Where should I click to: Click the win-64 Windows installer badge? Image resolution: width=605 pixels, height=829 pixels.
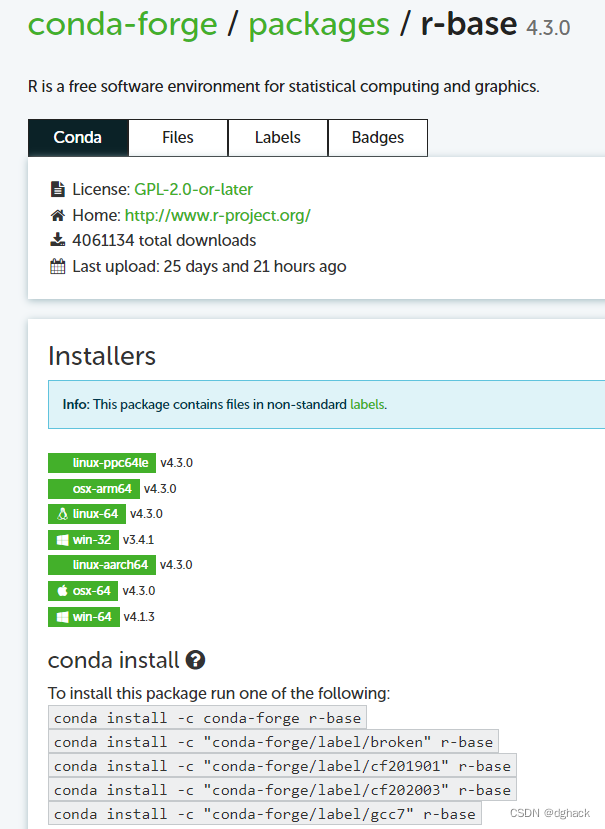click(x=83, y=616)
